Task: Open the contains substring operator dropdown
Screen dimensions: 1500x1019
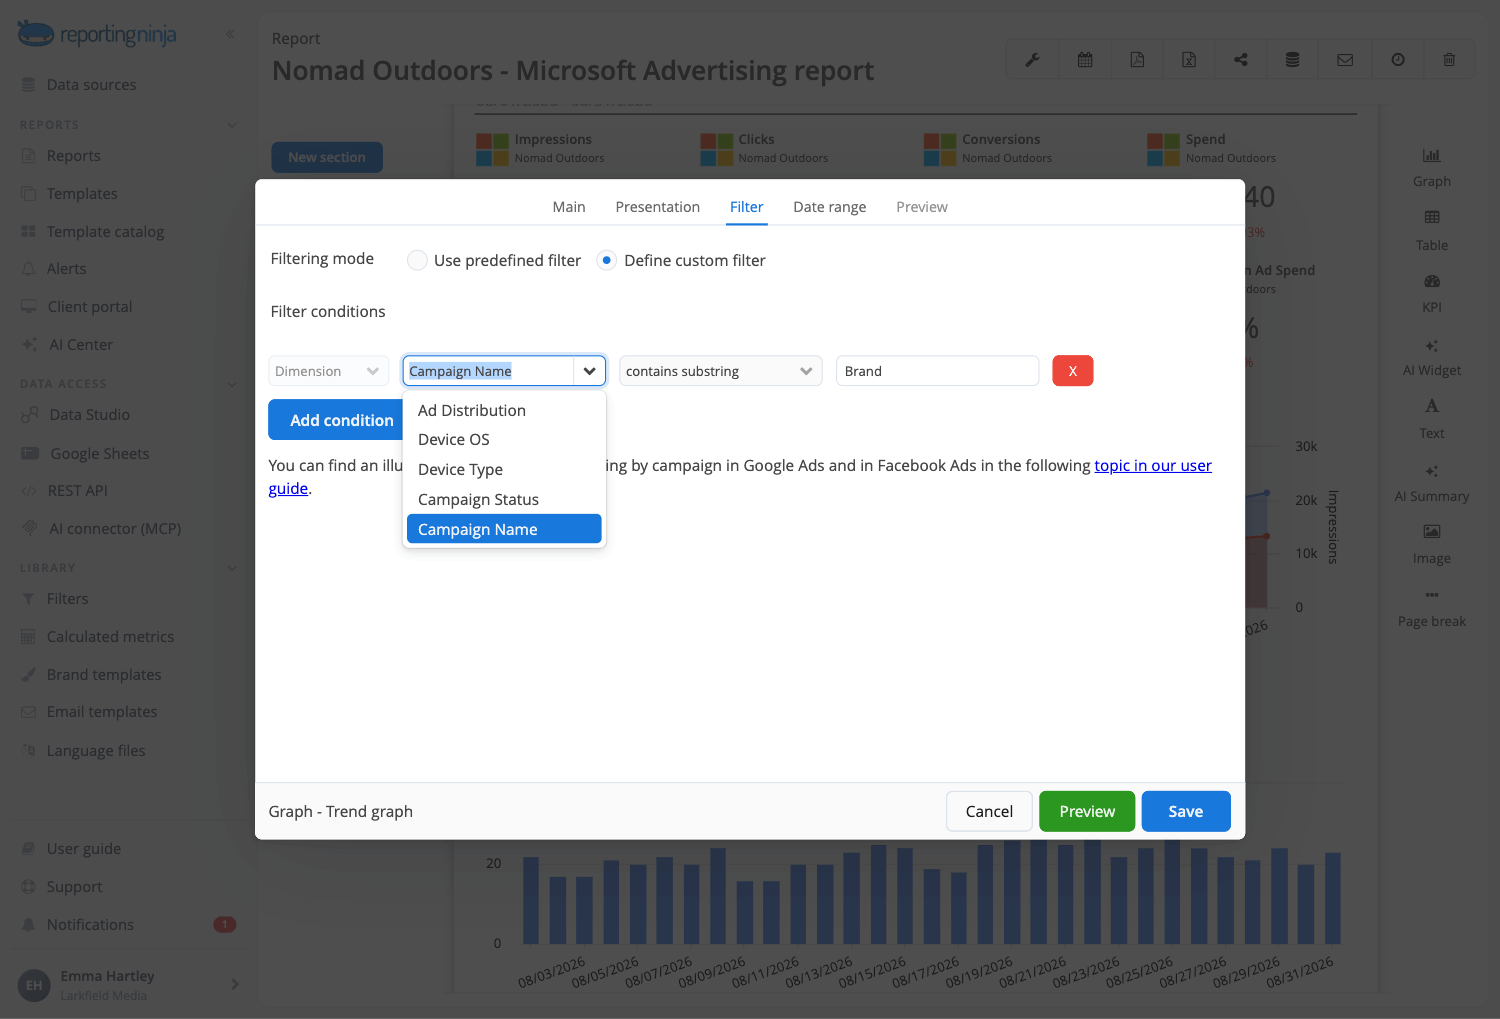Action: tap(720, 371)
